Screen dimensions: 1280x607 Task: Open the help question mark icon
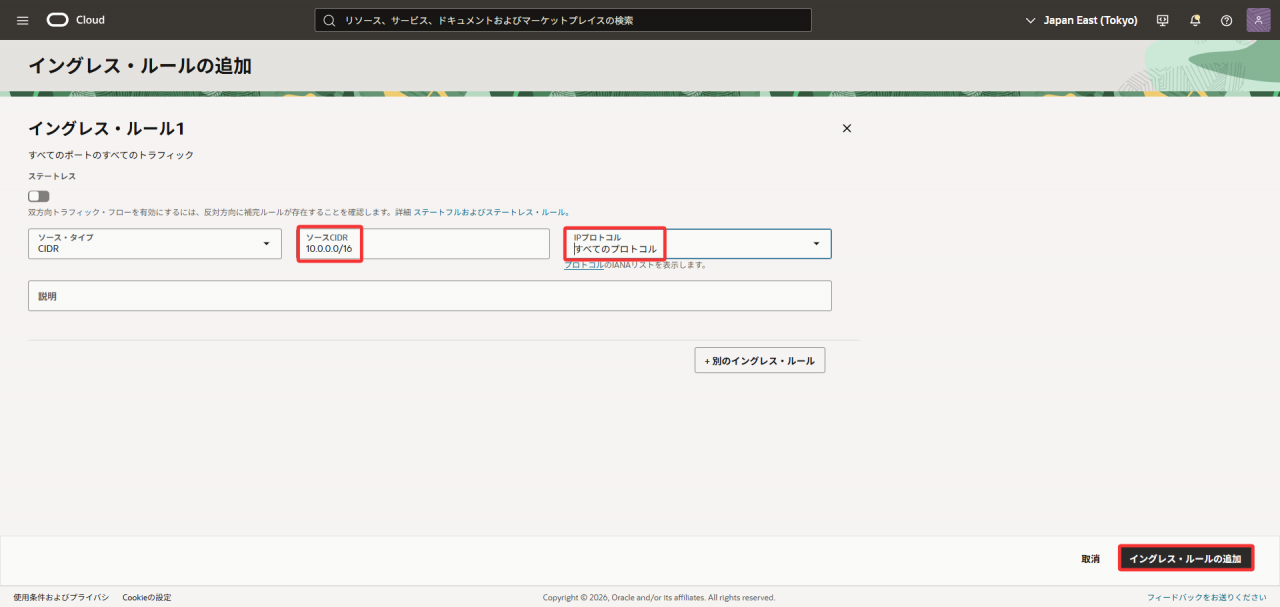1227,20
